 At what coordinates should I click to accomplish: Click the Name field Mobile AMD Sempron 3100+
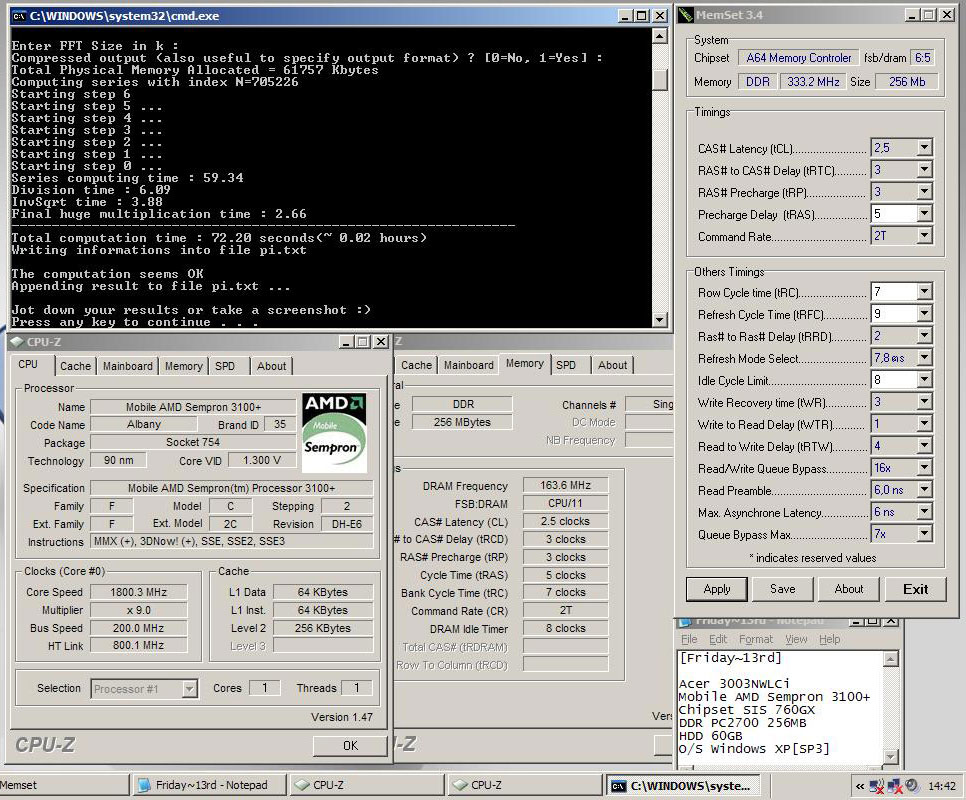tap(193, 407)
